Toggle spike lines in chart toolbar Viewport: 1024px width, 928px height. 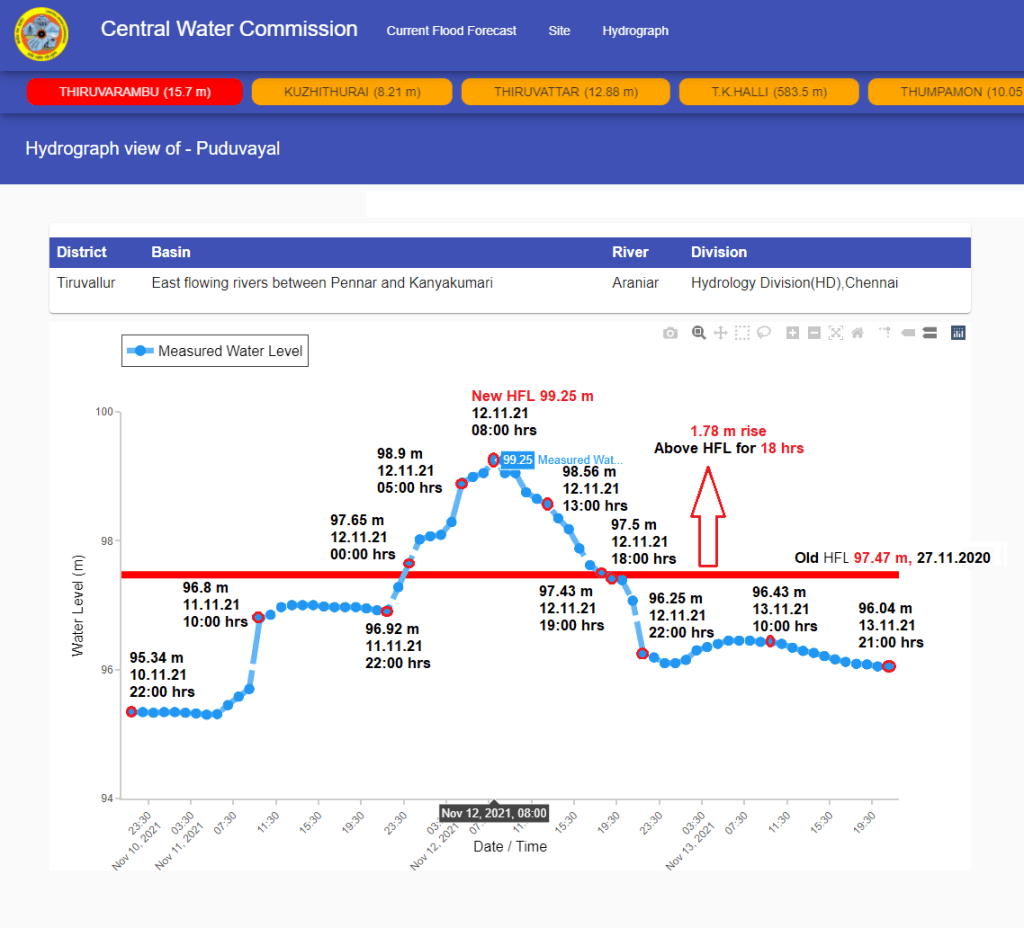(885, 333)
